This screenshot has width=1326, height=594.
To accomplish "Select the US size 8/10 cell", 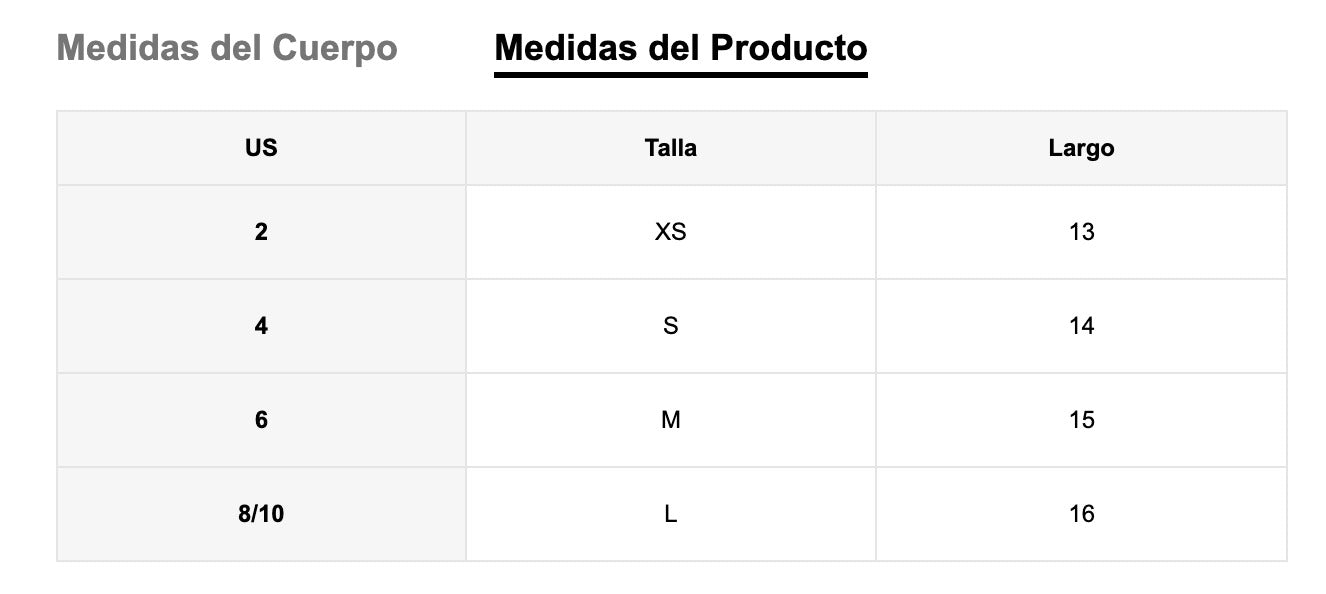I will [x=261, y=514].
